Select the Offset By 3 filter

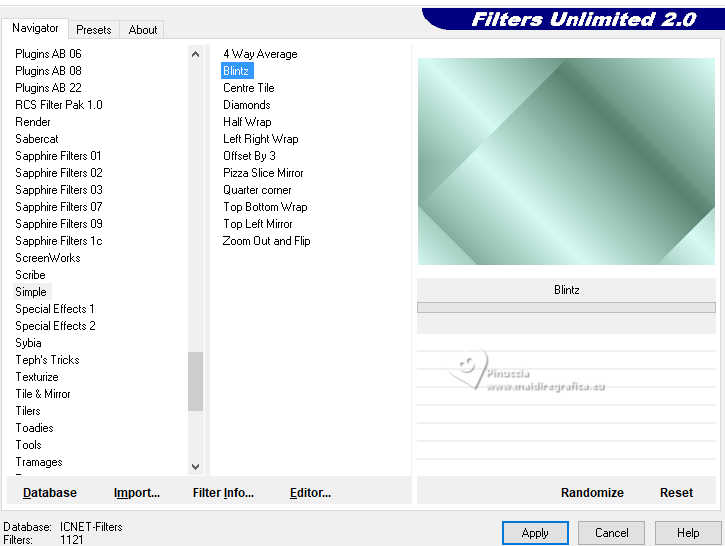tap(249, 156)
